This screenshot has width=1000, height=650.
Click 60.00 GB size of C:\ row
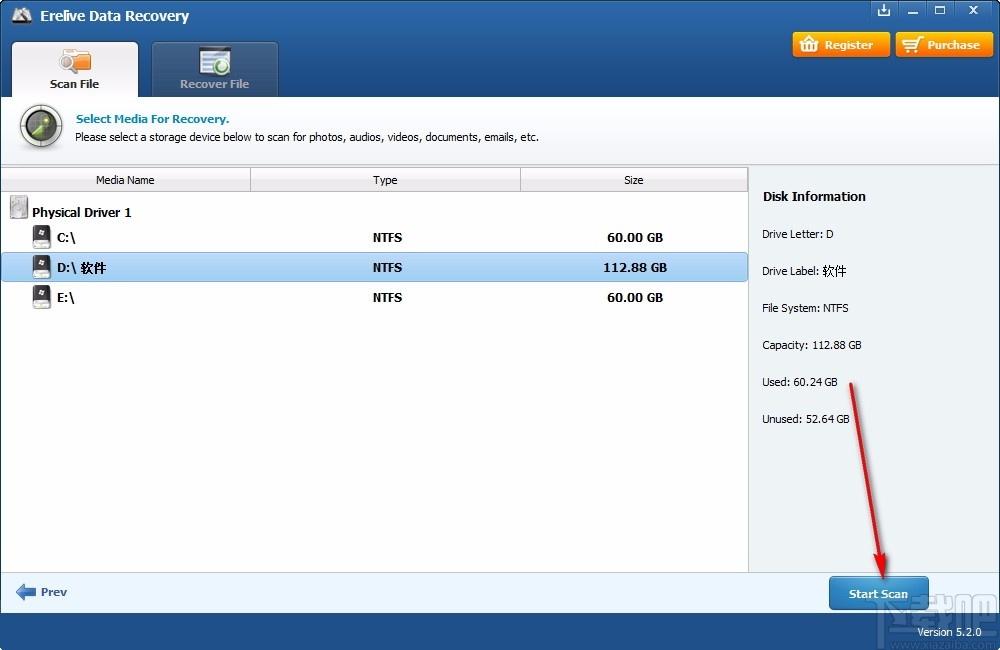(635, 237)
